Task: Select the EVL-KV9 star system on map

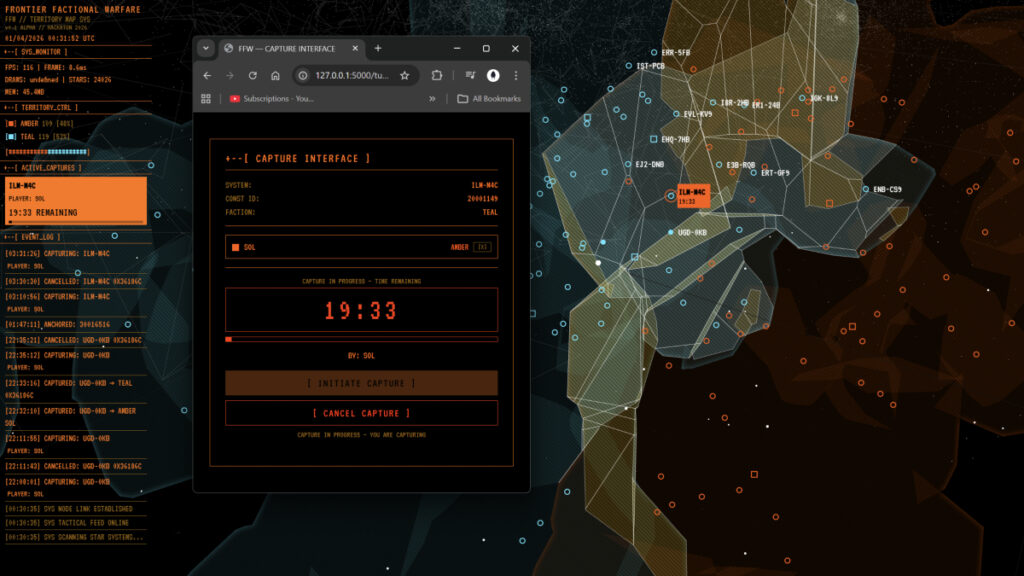Action: [676, 114]
